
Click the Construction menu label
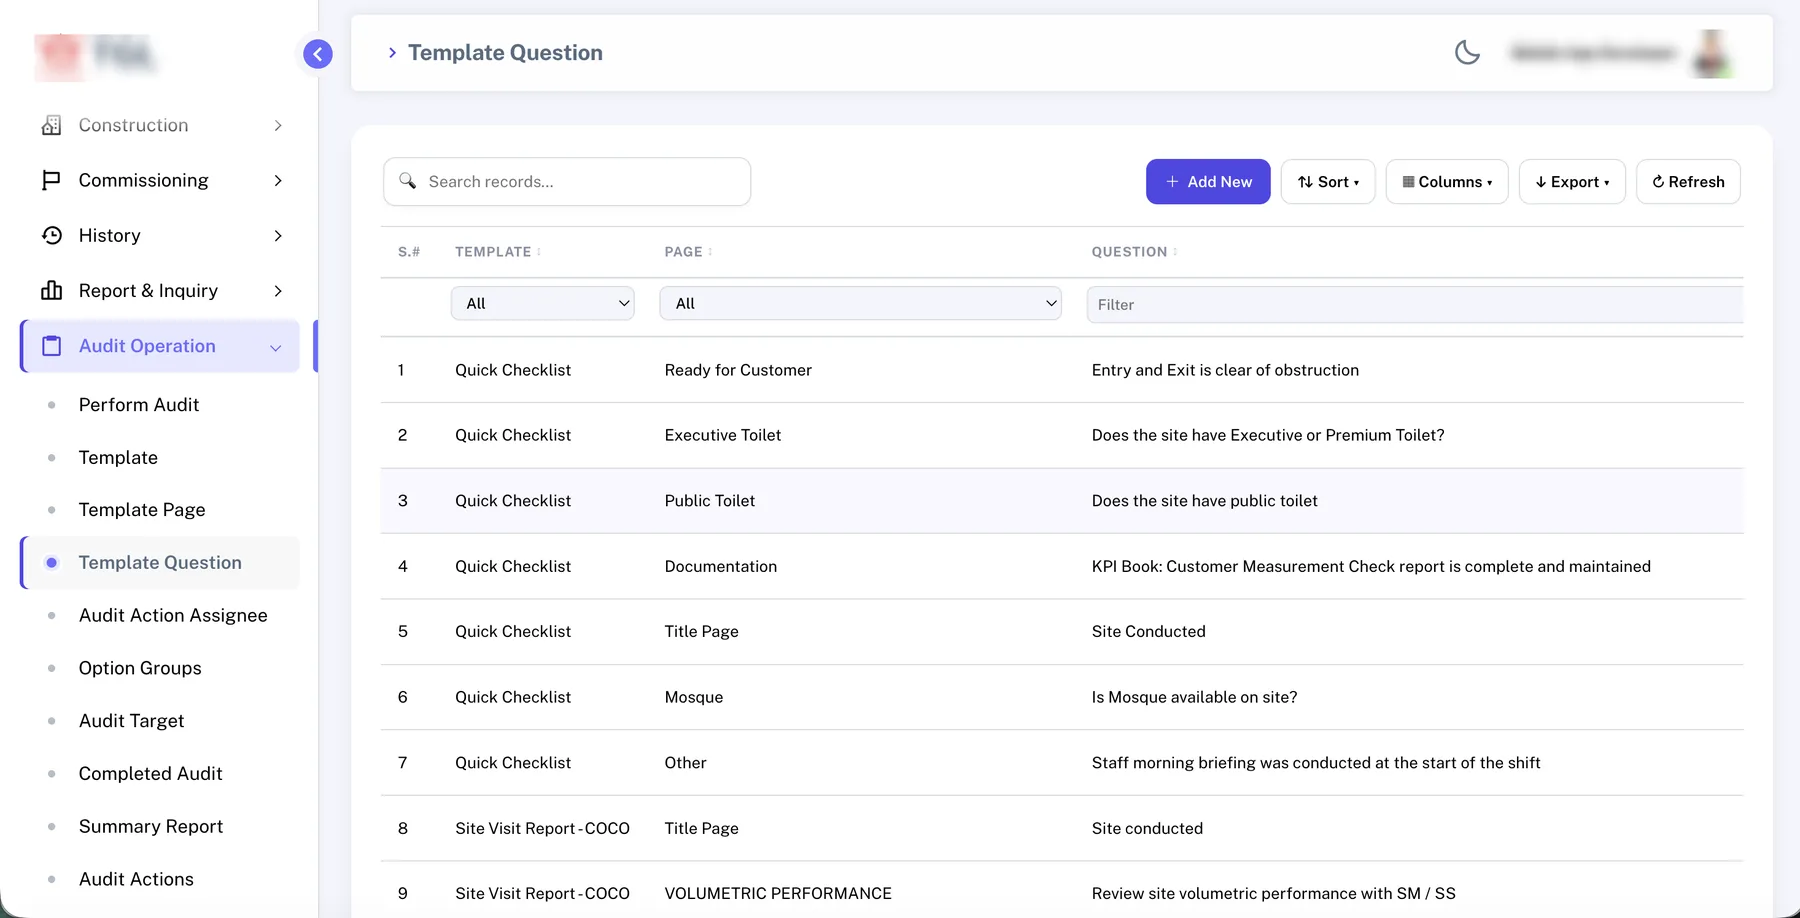pos(133,125)
